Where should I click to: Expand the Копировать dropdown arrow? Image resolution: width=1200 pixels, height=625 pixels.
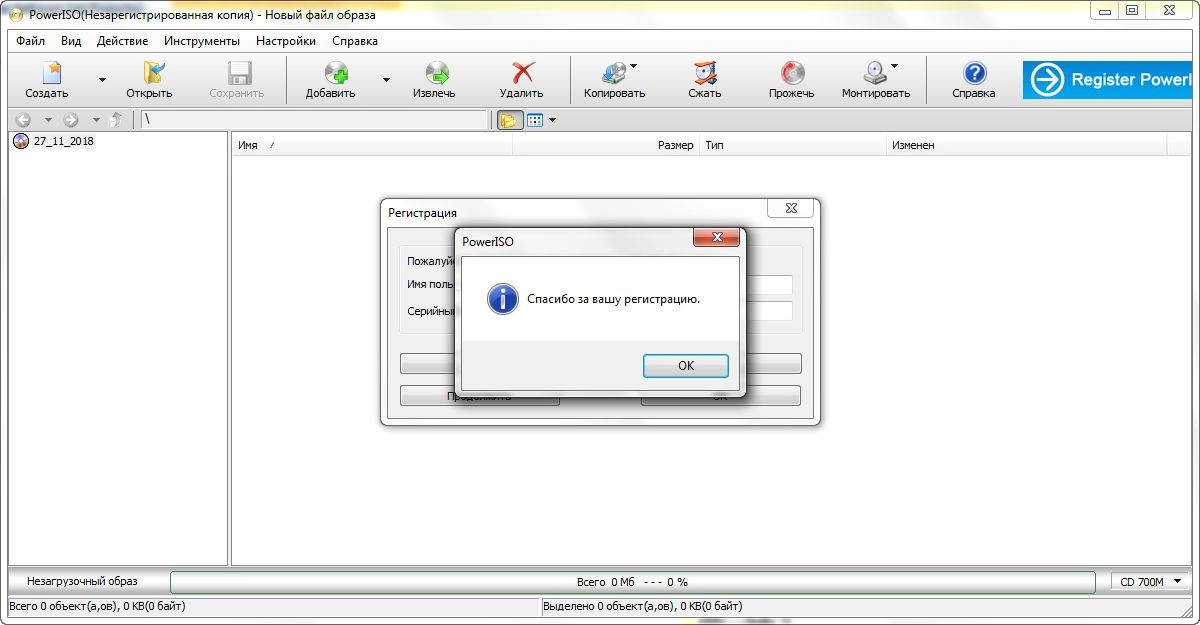633,67
